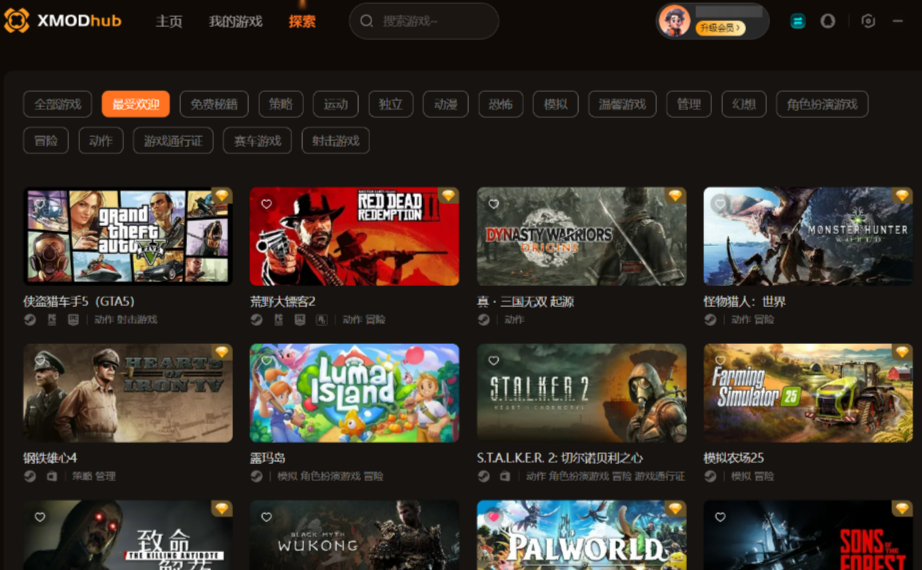Open the 我的游戏 tab
Image resolution: width=922 pixels, height=570 pixels.
pos(236,21)
